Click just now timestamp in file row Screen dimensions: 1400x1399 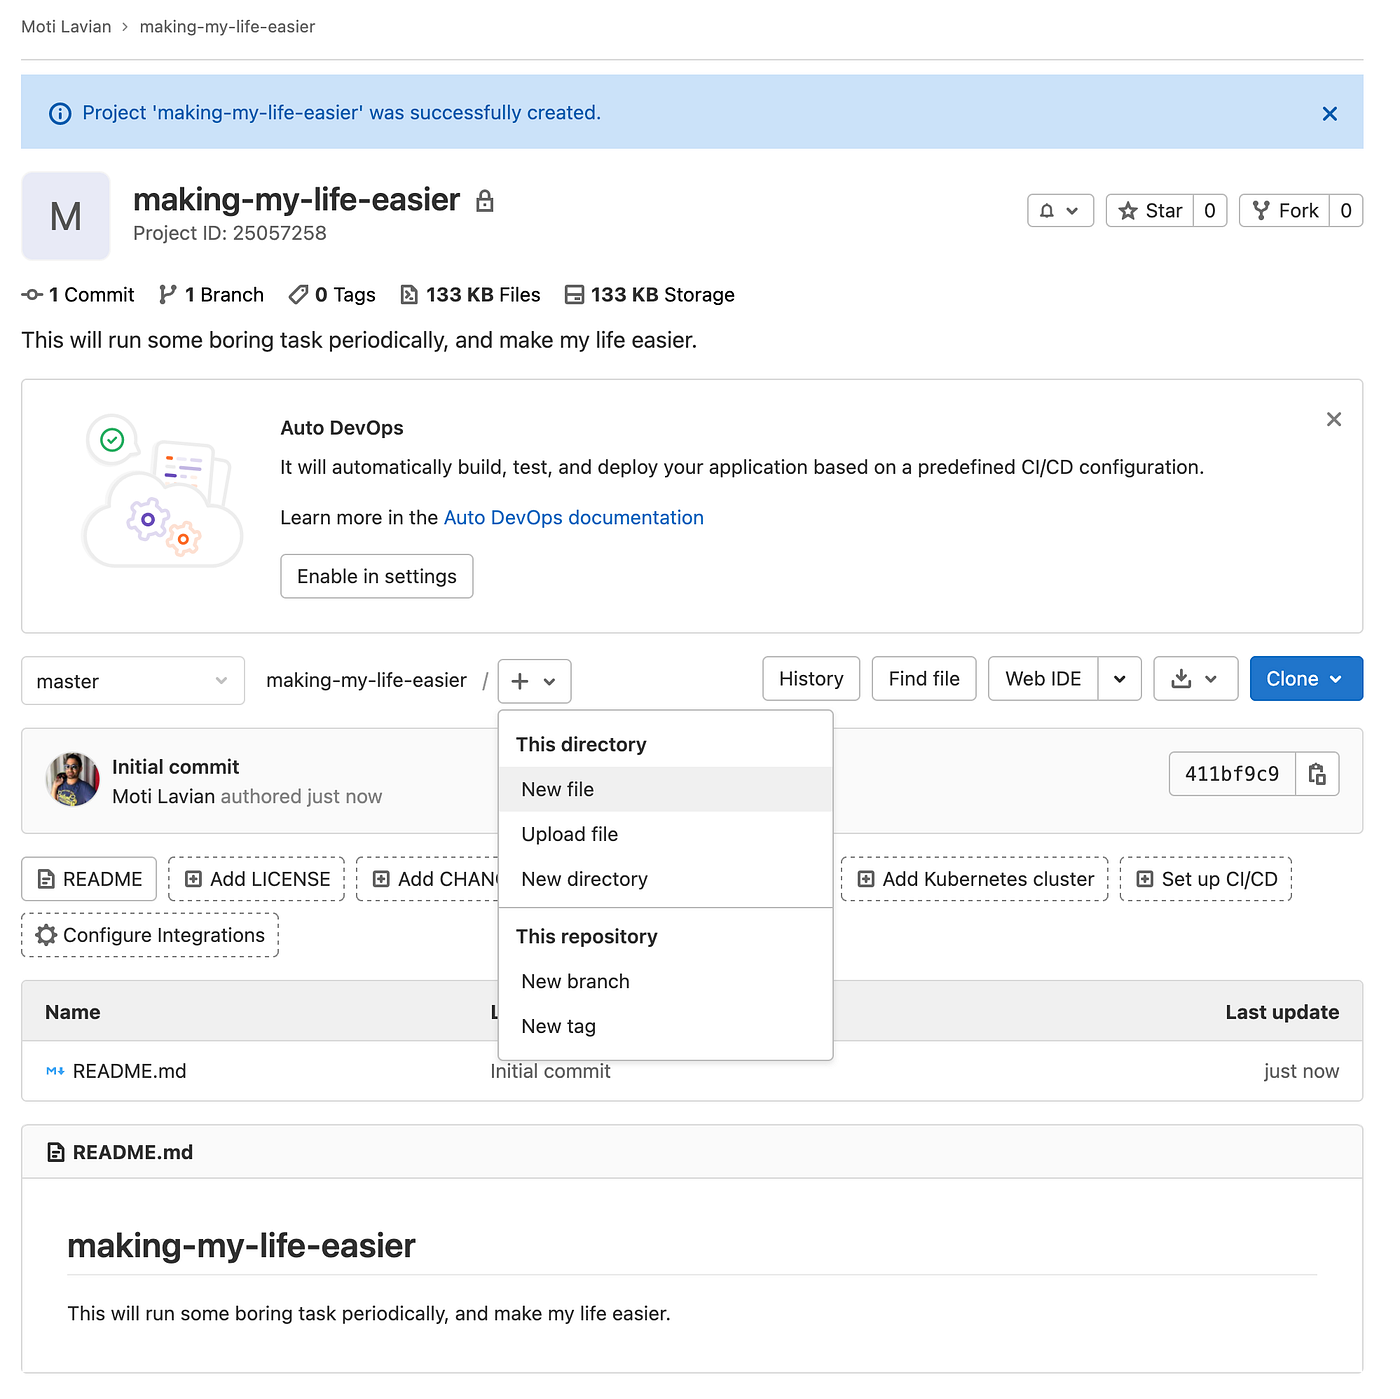1301,1072
